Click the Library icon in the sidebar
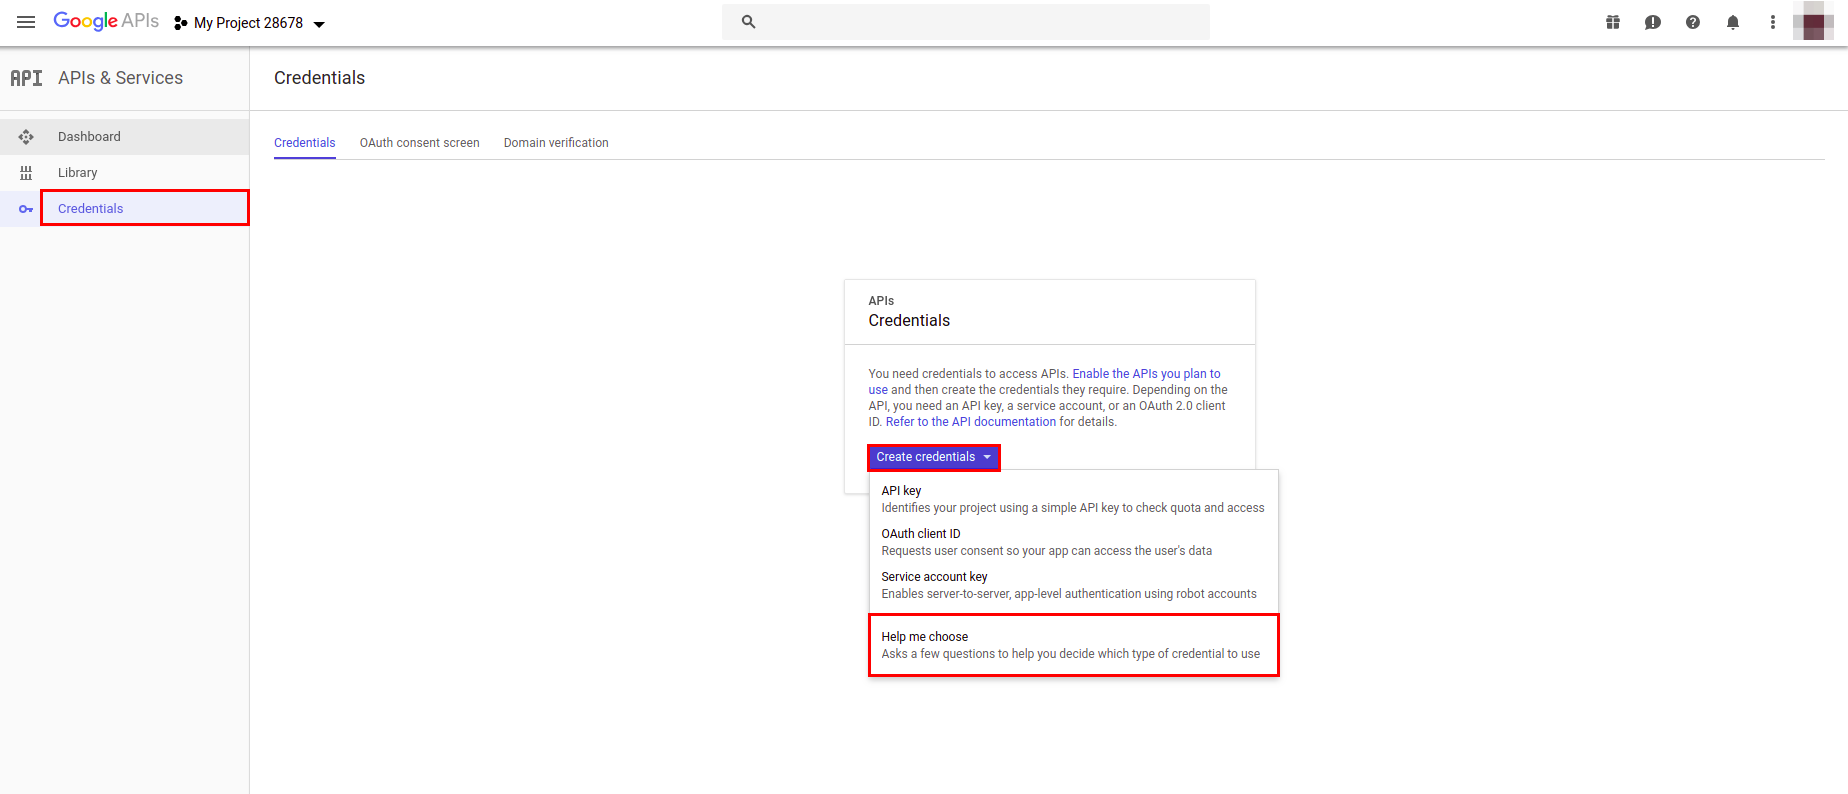 coord(26,173)
